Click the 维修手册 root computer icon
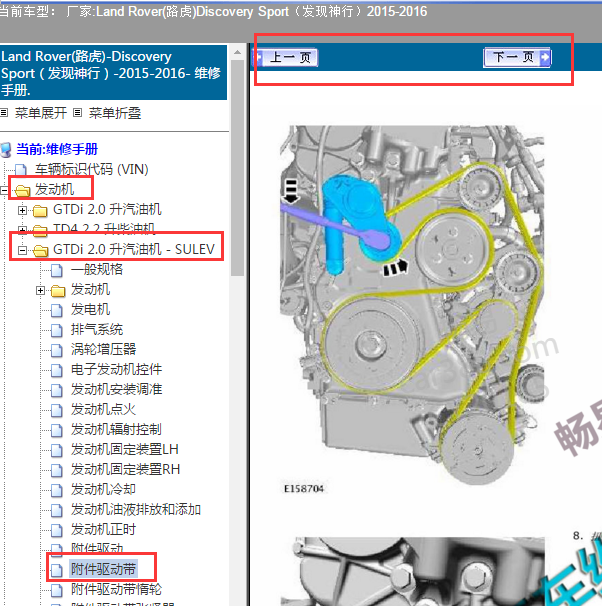602x606 pixels. pyautogui.click(x=6, y=150)
